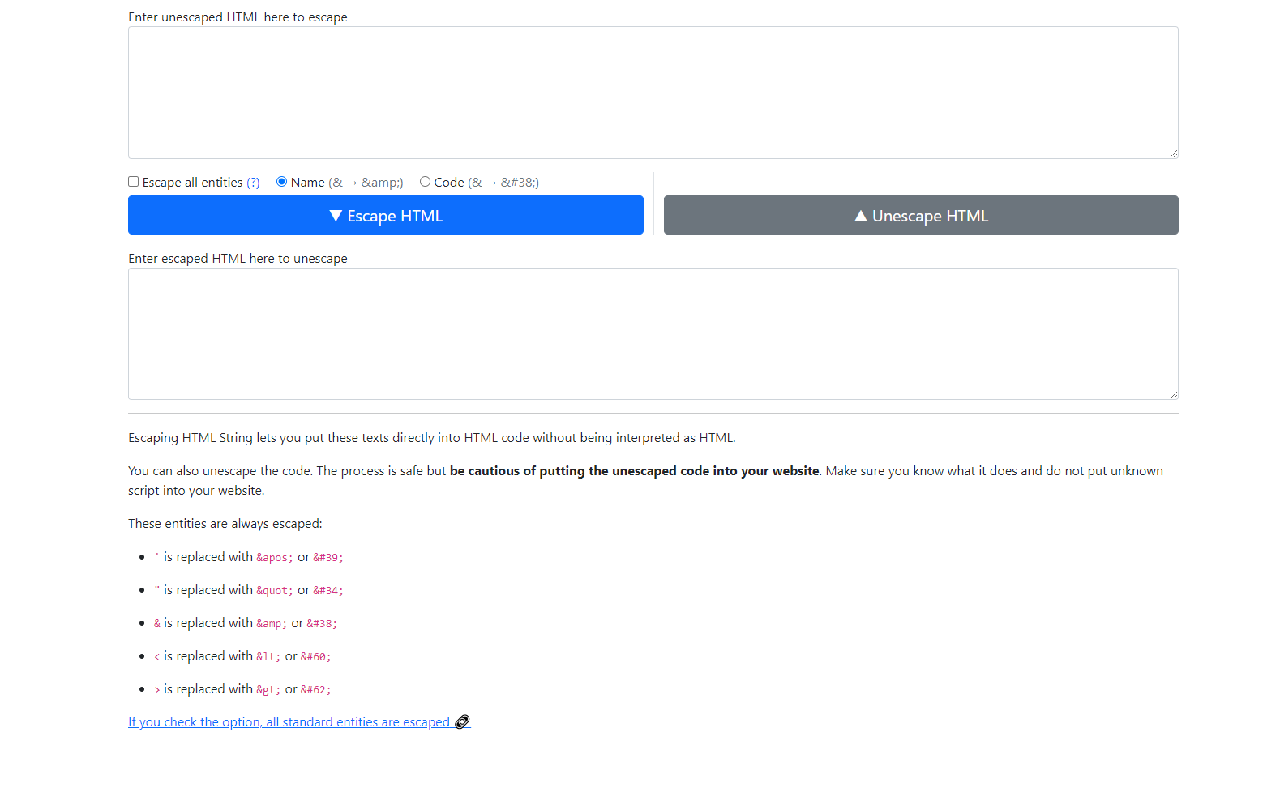Click the resize grip of escaped HTML textarea
The height and width of the screenshot is (800, 1280).
coord(1173,394)
